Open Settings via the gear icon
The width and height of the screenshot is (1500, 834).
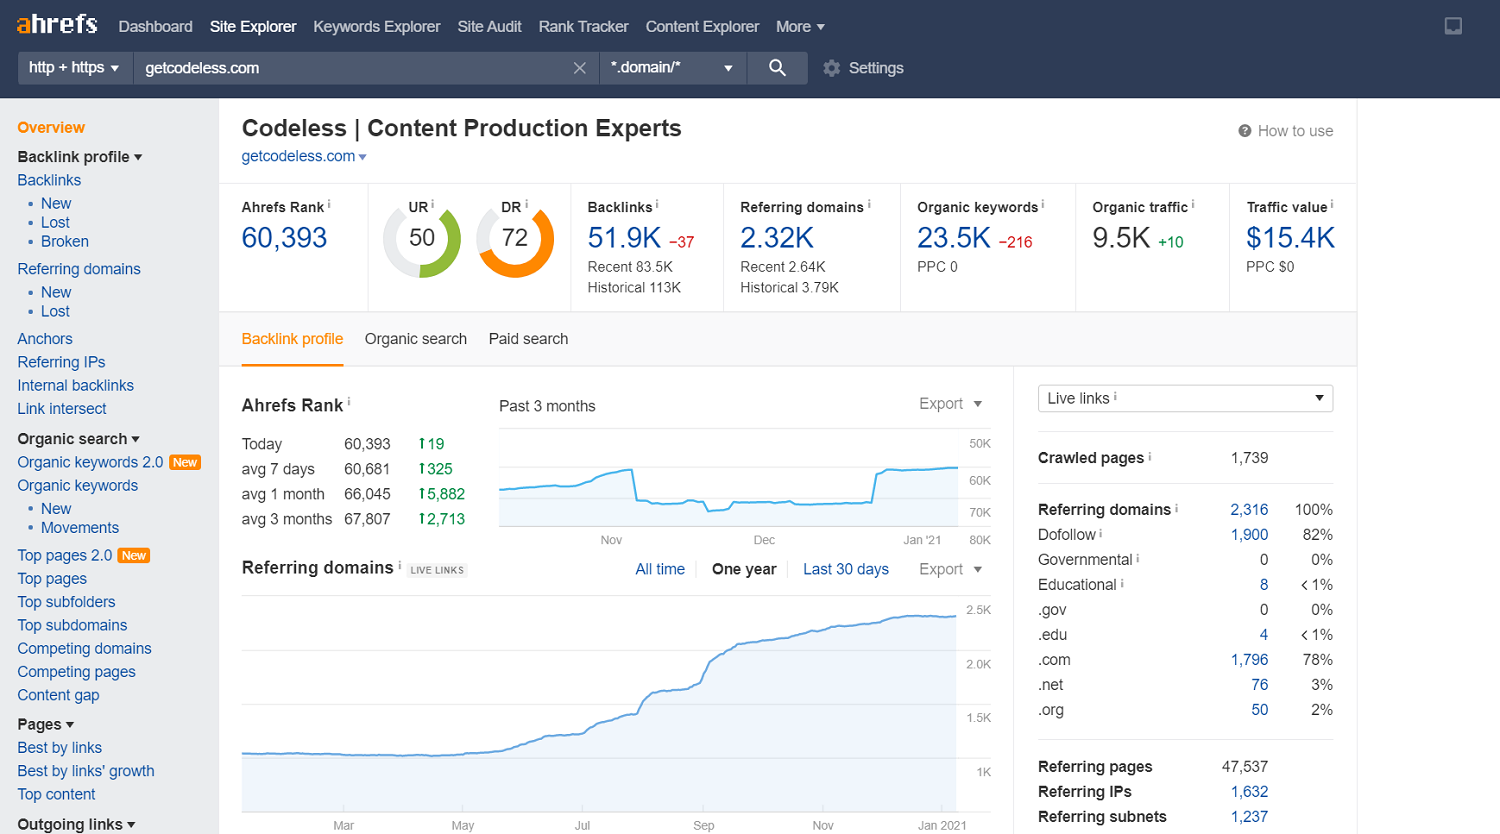[832, 68]
